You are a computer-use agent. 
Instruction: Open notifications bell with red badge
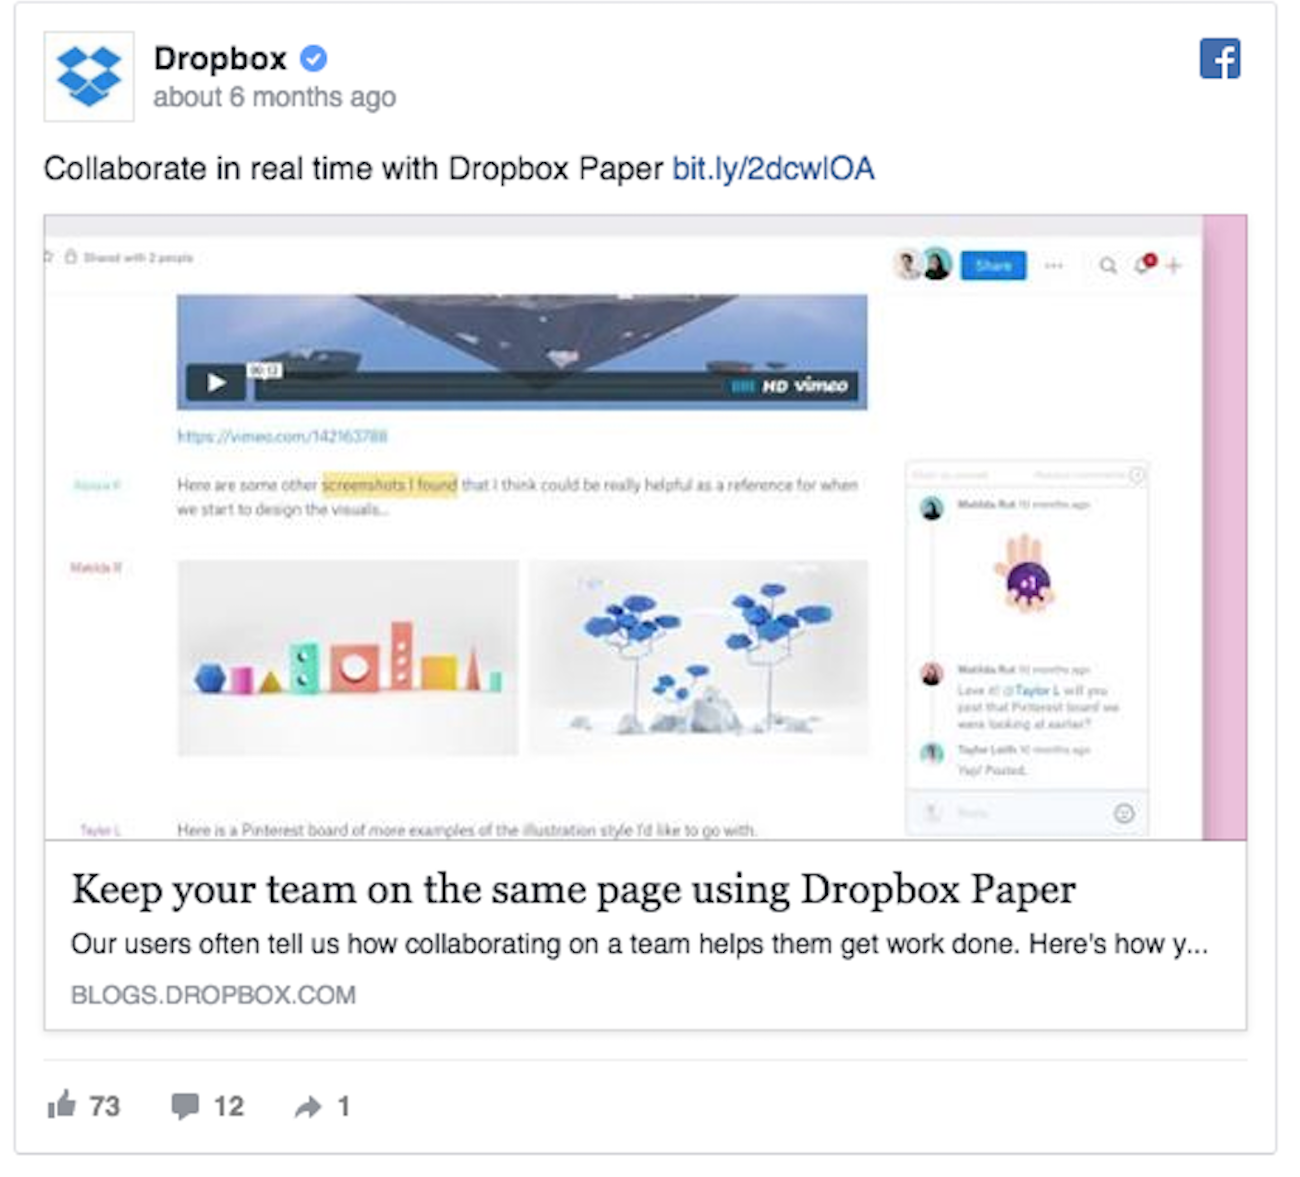point(1143,265)
